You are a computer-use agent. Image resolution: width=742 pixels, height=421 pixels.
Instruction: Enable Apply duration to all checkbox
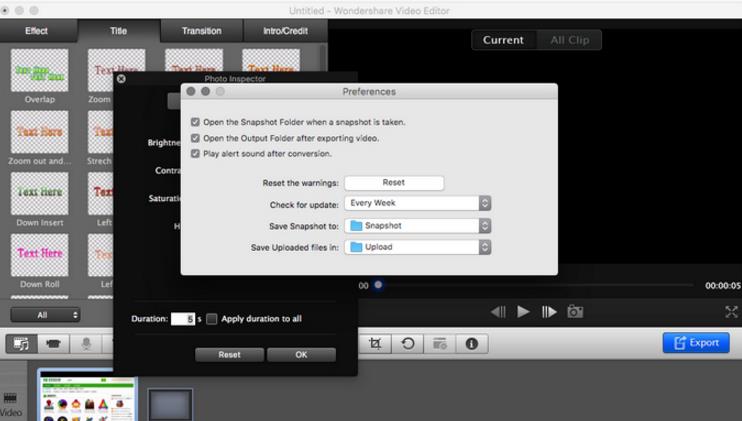click(x=212, y=319)
